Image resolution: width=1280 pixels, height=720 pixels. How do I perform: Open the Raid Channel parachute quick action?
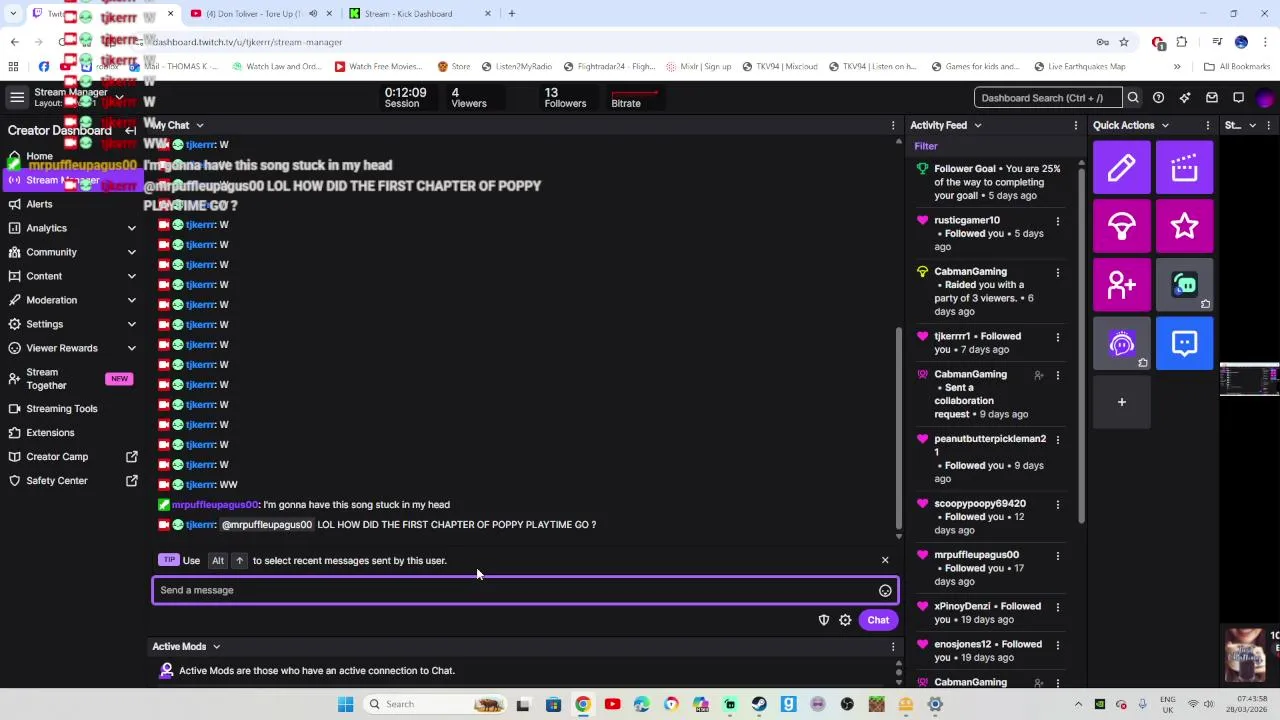click(x=1121, y=226)
